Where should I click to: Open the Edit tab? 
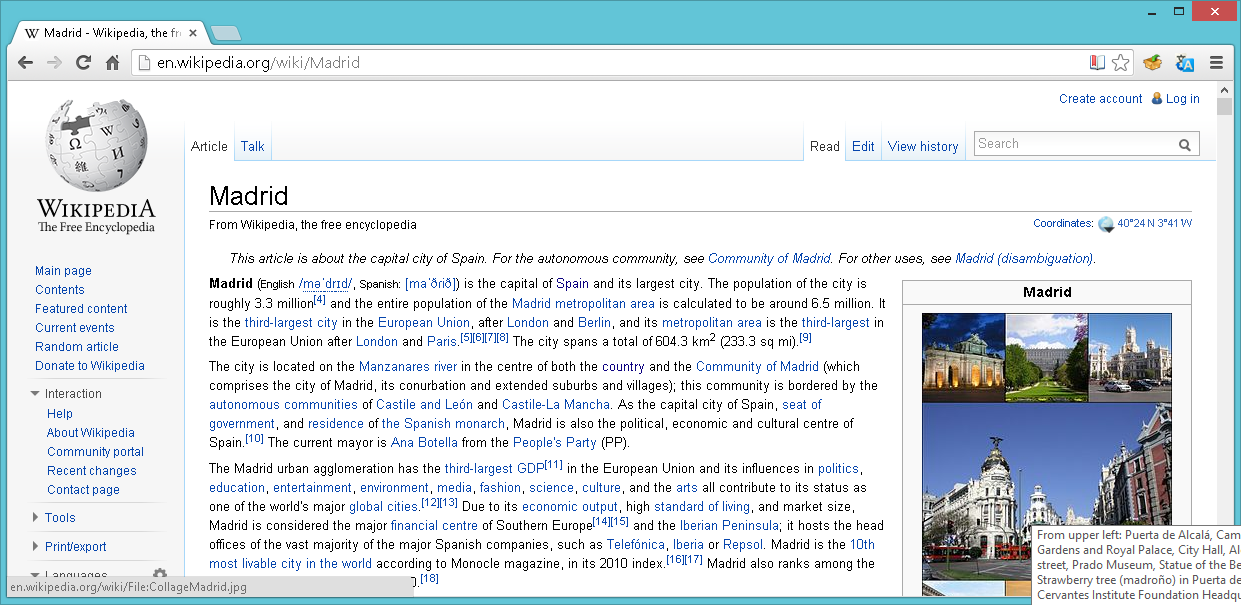pos(863,146)
